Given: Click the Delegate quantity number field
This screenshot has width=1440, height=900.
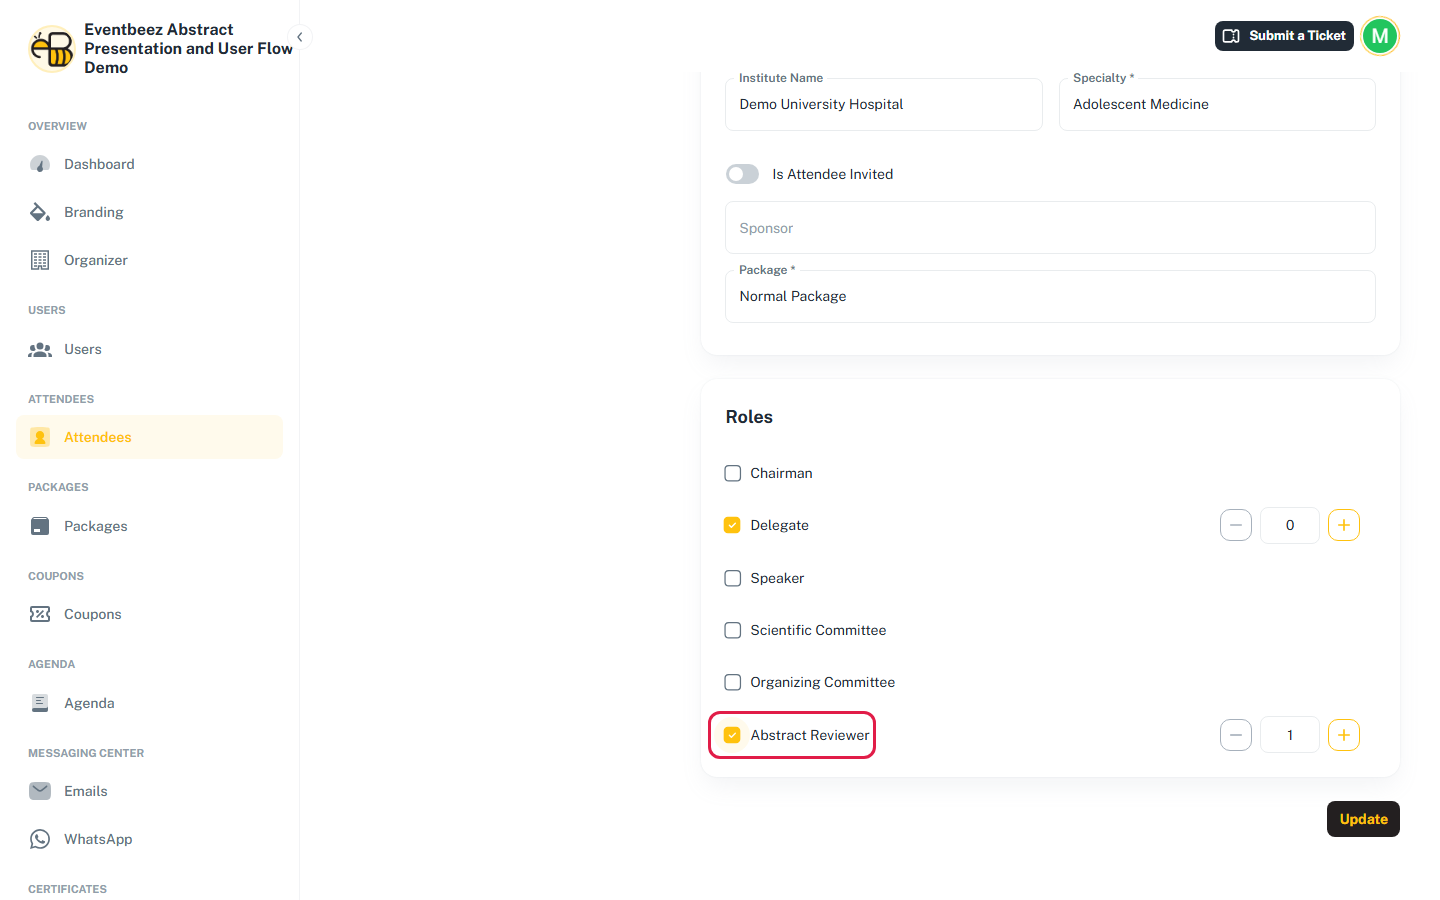Looking at the screenshot, I should coord(1290,525).
